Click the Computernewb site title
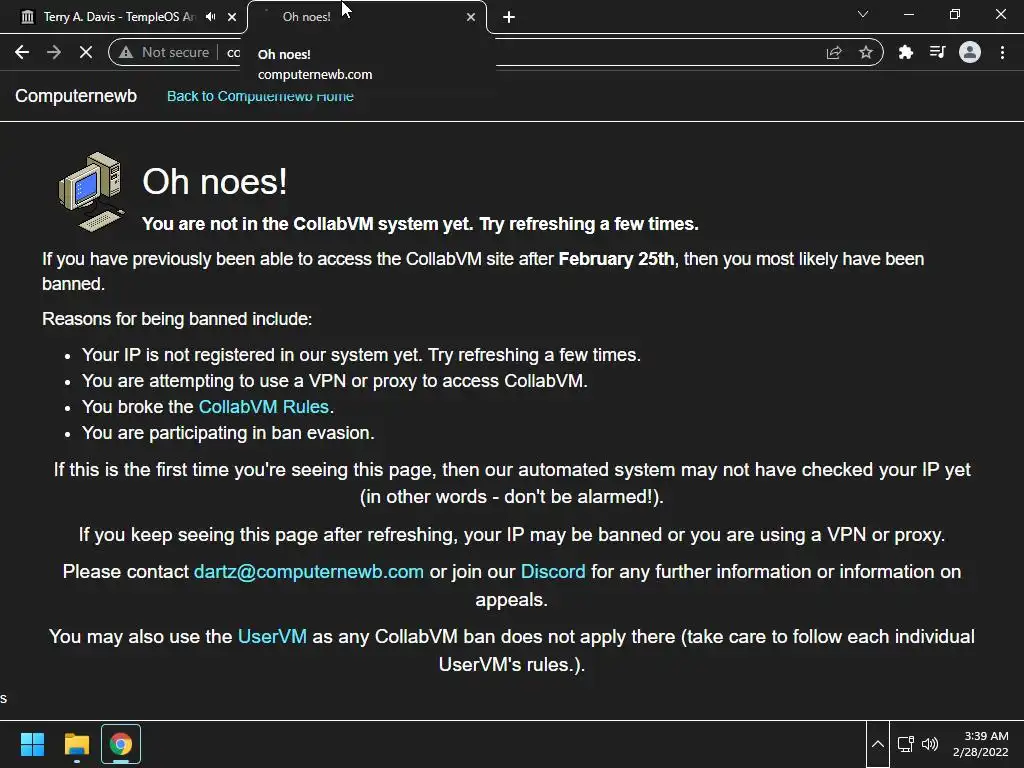1024x768 pixels. coord(76,96)
